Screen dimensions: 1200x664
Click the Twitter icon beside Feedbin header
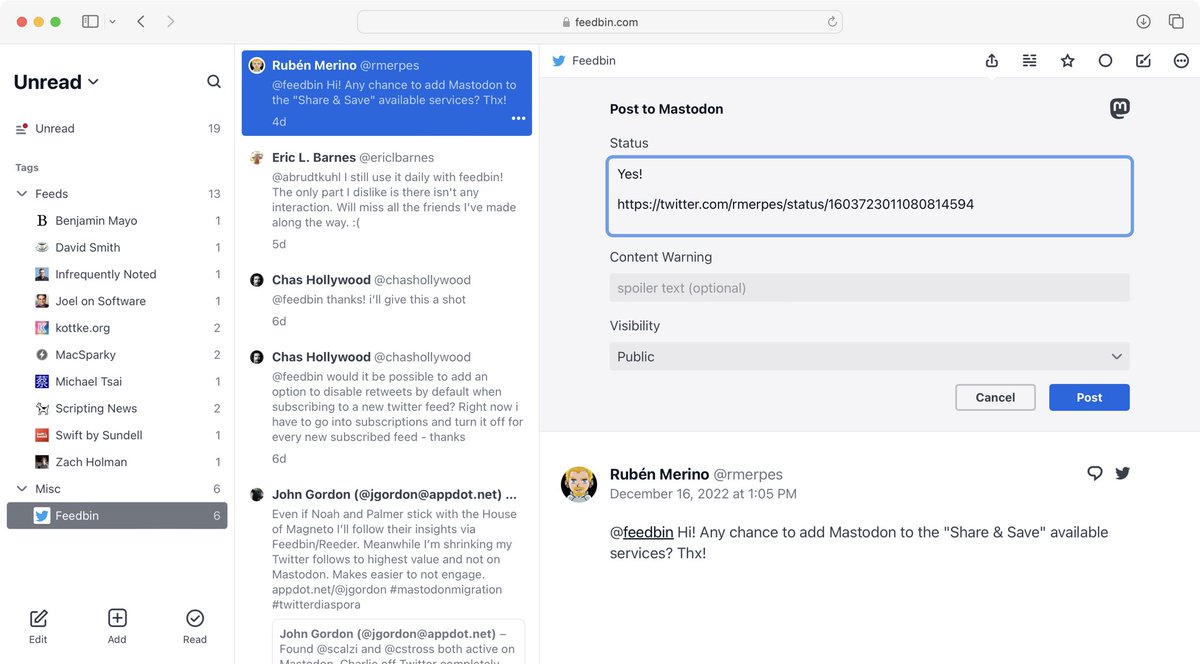tap(559, 61)
